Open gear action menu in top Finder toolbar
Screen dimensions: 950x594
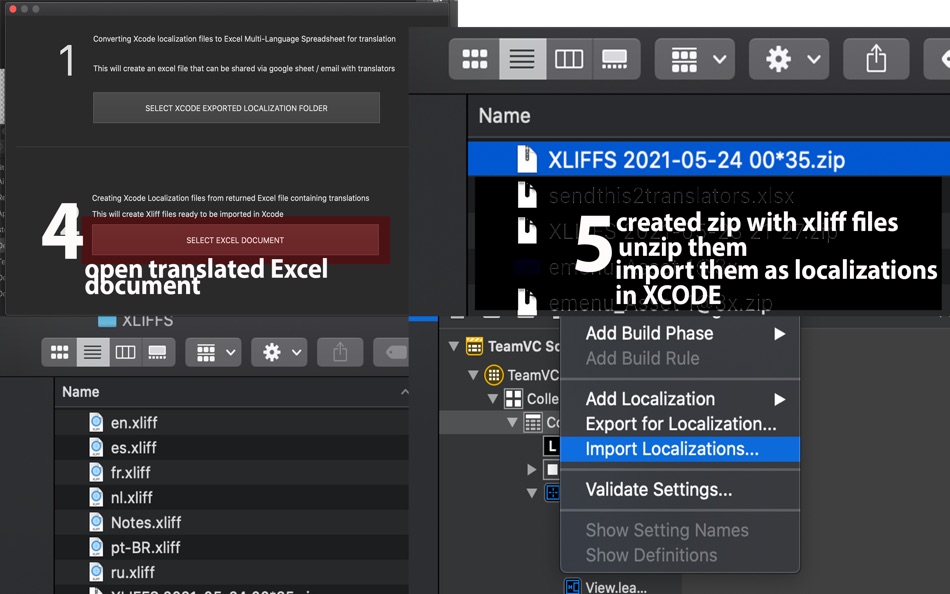pyautogui.click(x=789, y=59)
